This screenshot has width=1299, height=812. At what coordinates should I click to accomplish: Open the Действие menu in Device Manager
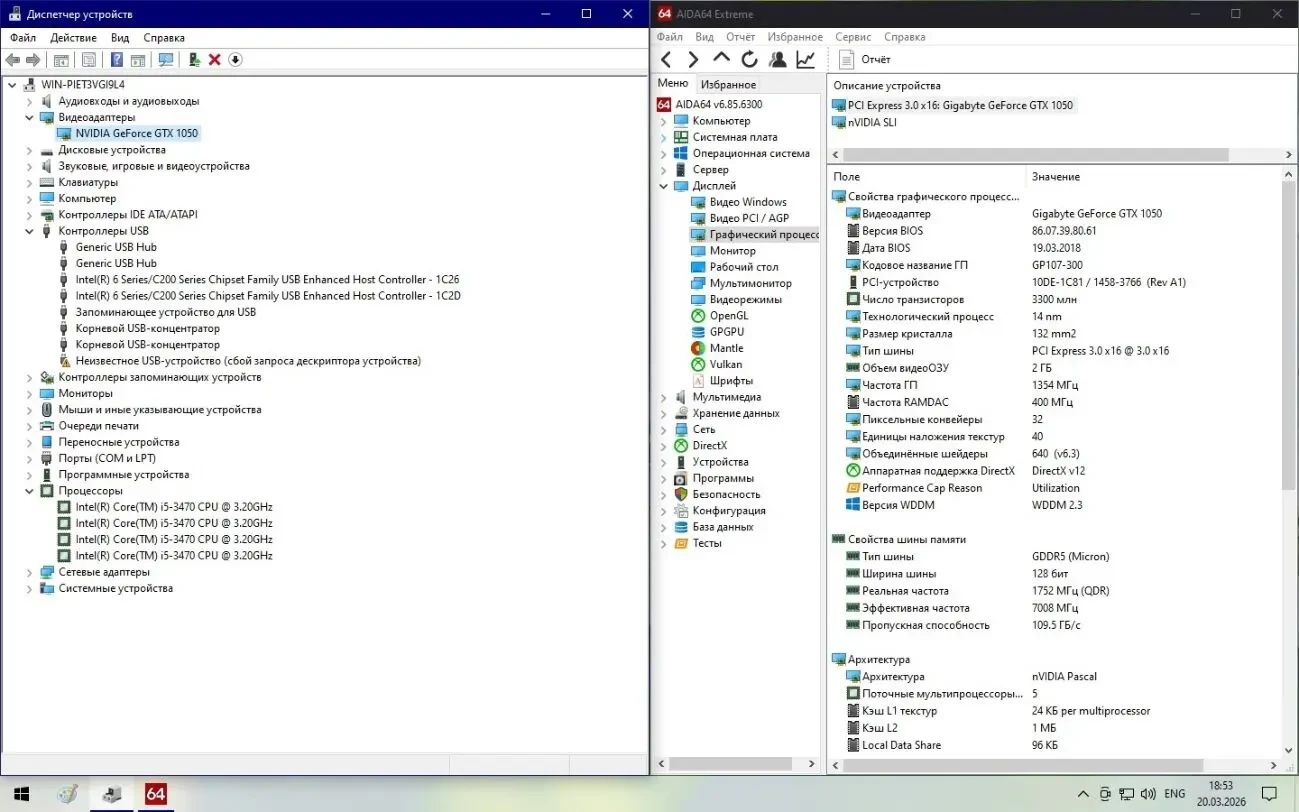(x=73, y=38)
